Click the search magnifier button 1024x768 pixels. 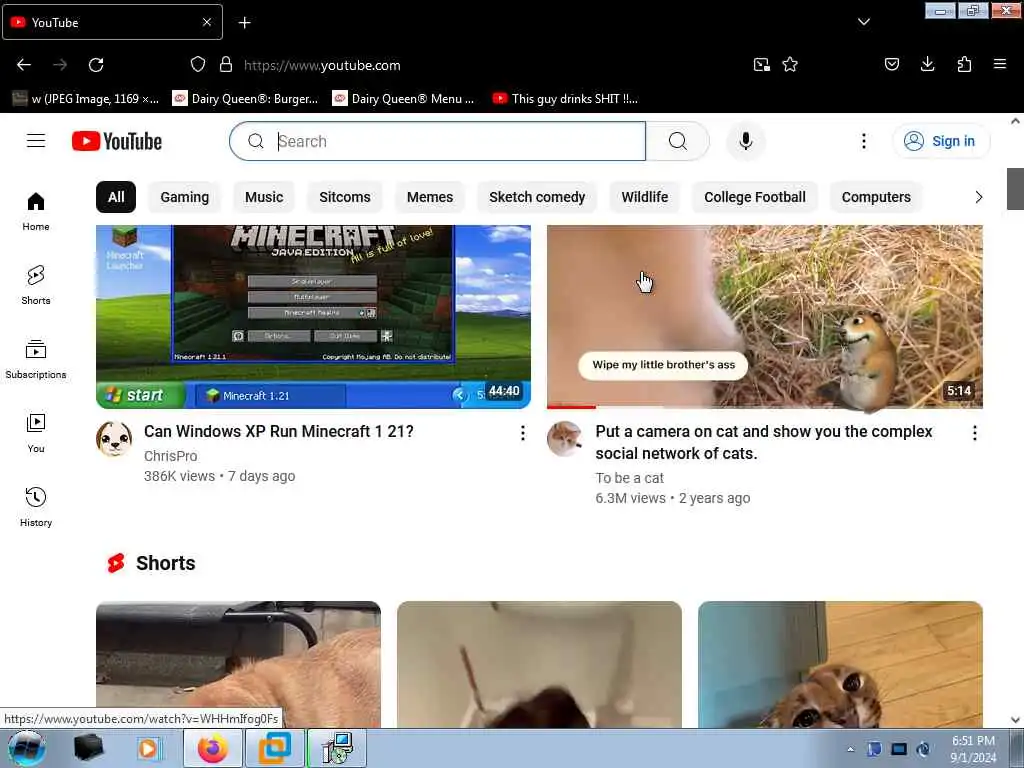pyautogui.click(x=677, y=141)
